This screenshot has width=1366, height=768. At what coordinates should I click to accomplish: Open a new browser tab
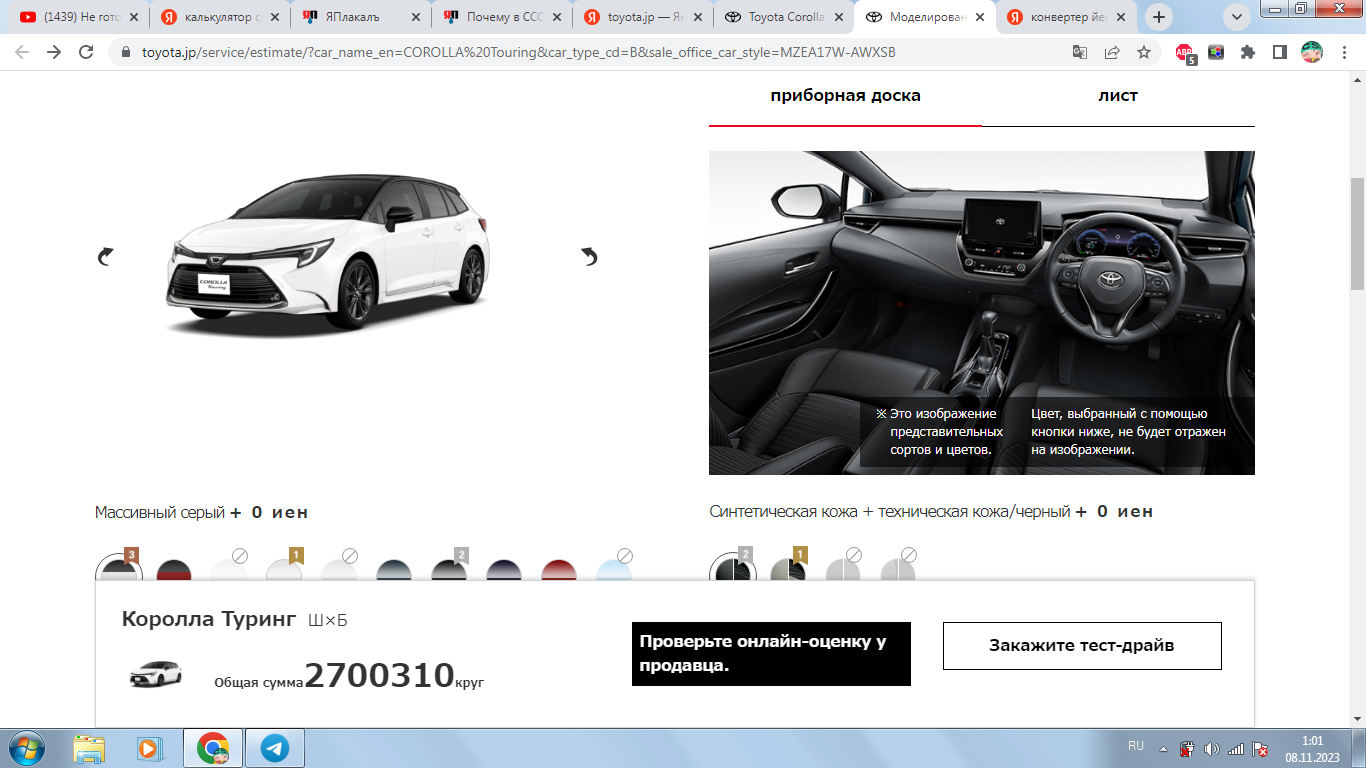1159,17
